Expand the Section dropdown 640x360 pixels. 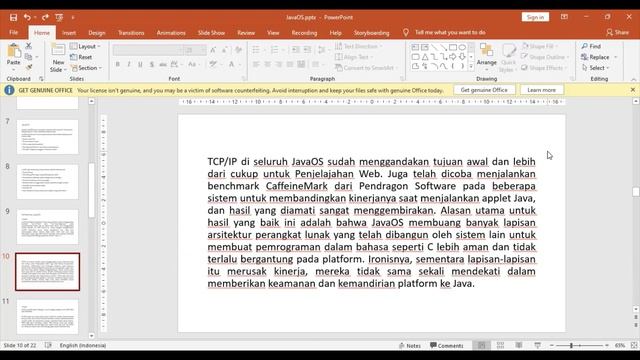click(x=86, y=68)
